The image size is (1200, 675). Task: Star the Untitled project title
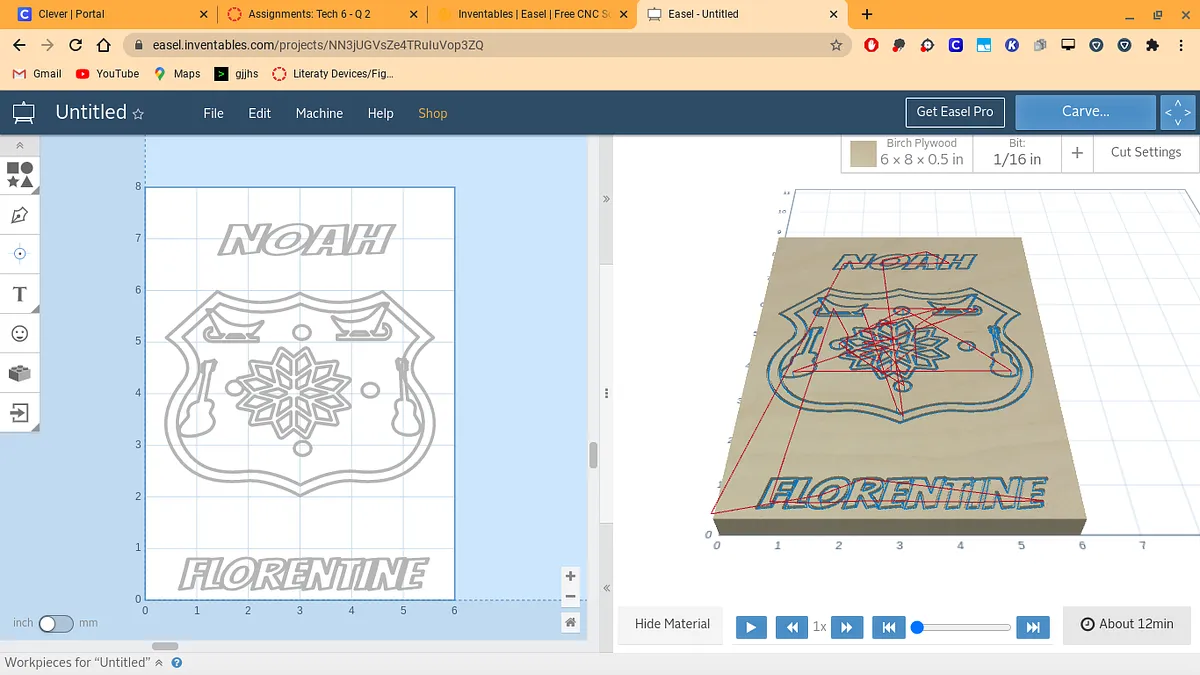tap(138, 114)
